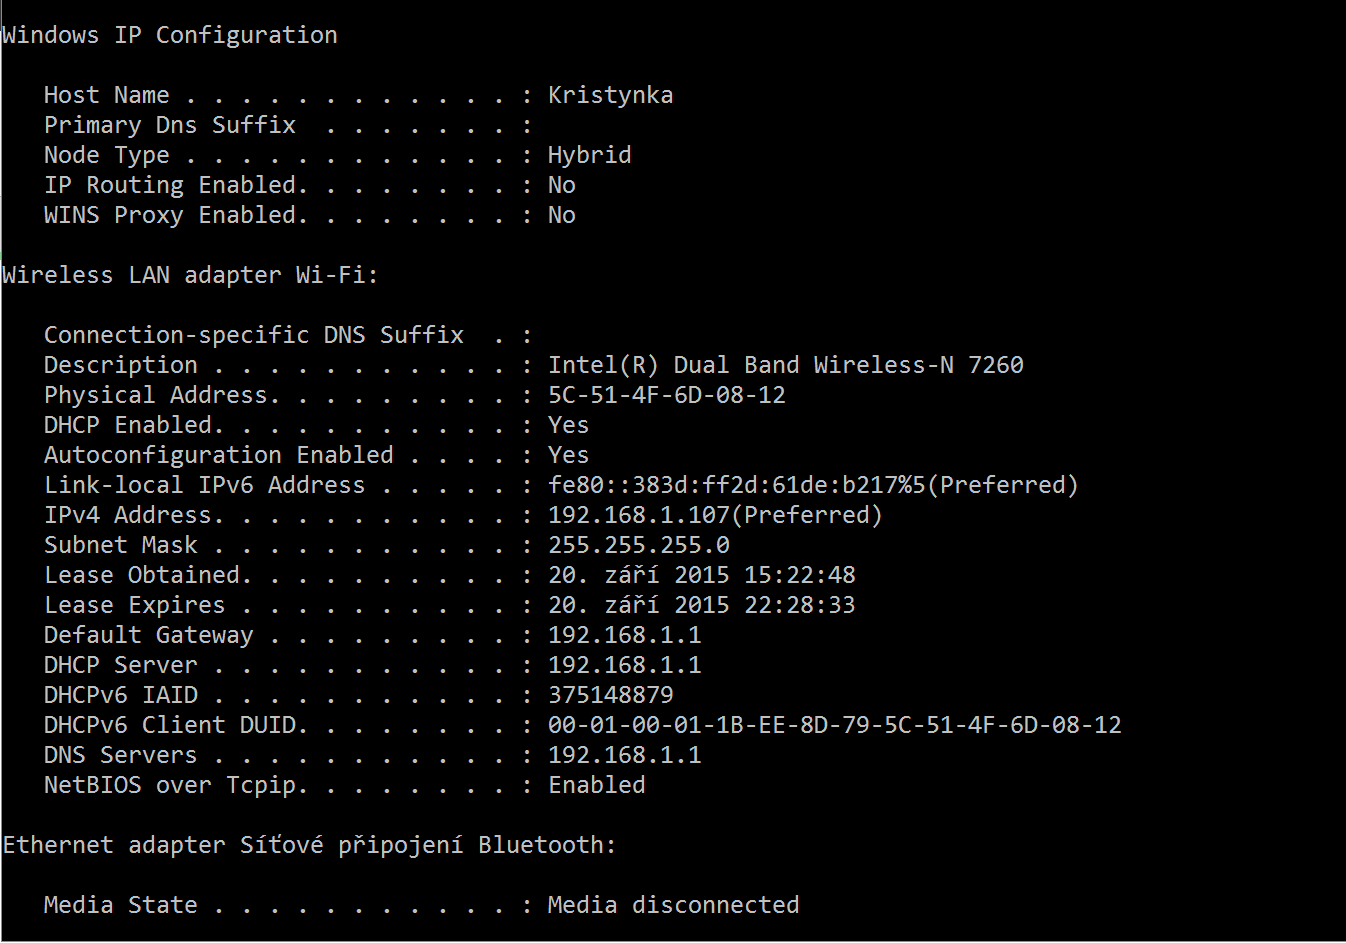Click the DHCP Enabled value Yes
This screenshot has width=1346, height=943.
568,425
